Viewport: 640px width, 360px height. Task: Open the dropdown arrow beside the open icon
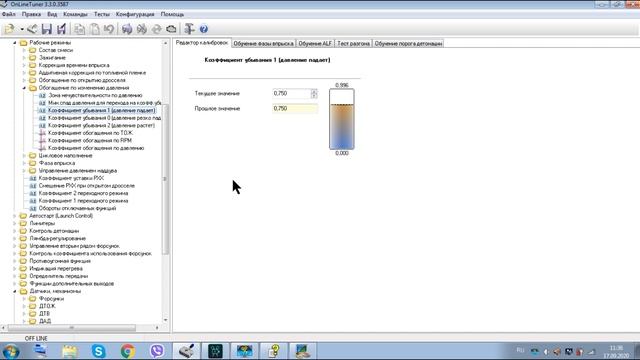22,29
